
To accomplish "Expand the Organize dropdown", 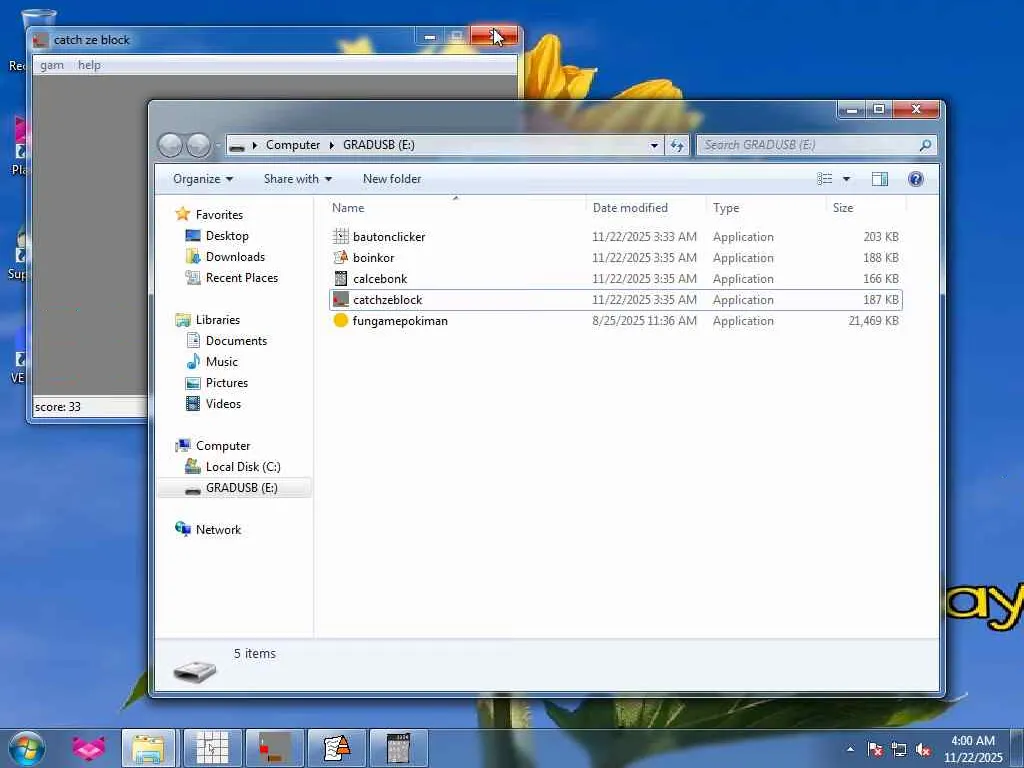I will pos(202,179).
